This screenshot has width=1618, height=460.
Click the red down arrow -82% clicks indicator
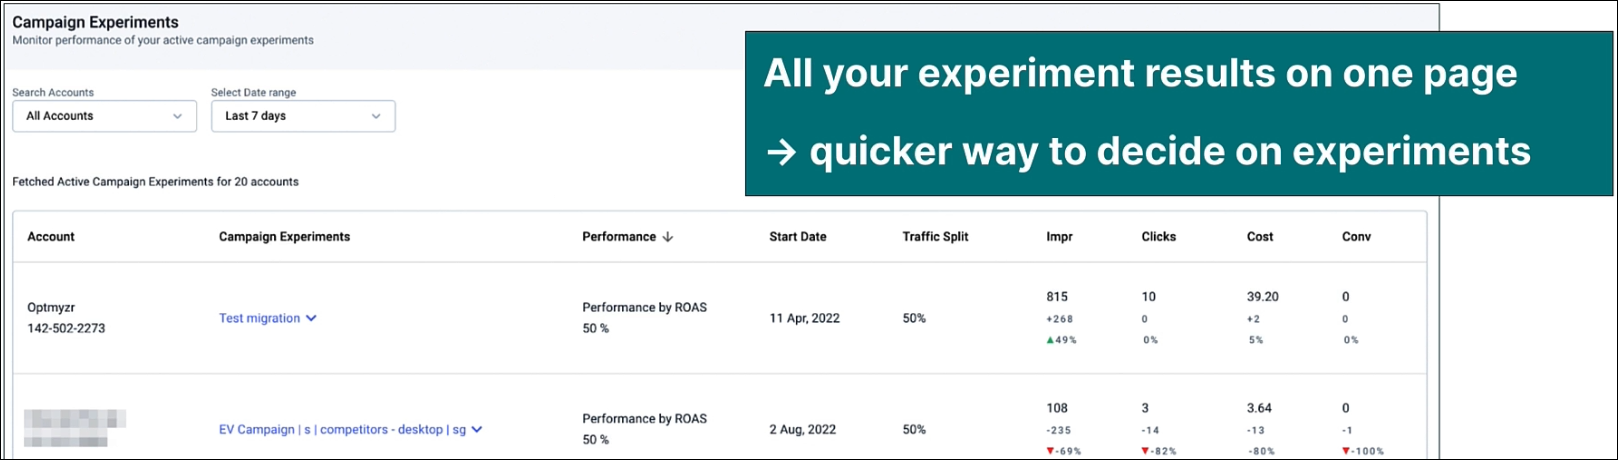(1158, 451)
